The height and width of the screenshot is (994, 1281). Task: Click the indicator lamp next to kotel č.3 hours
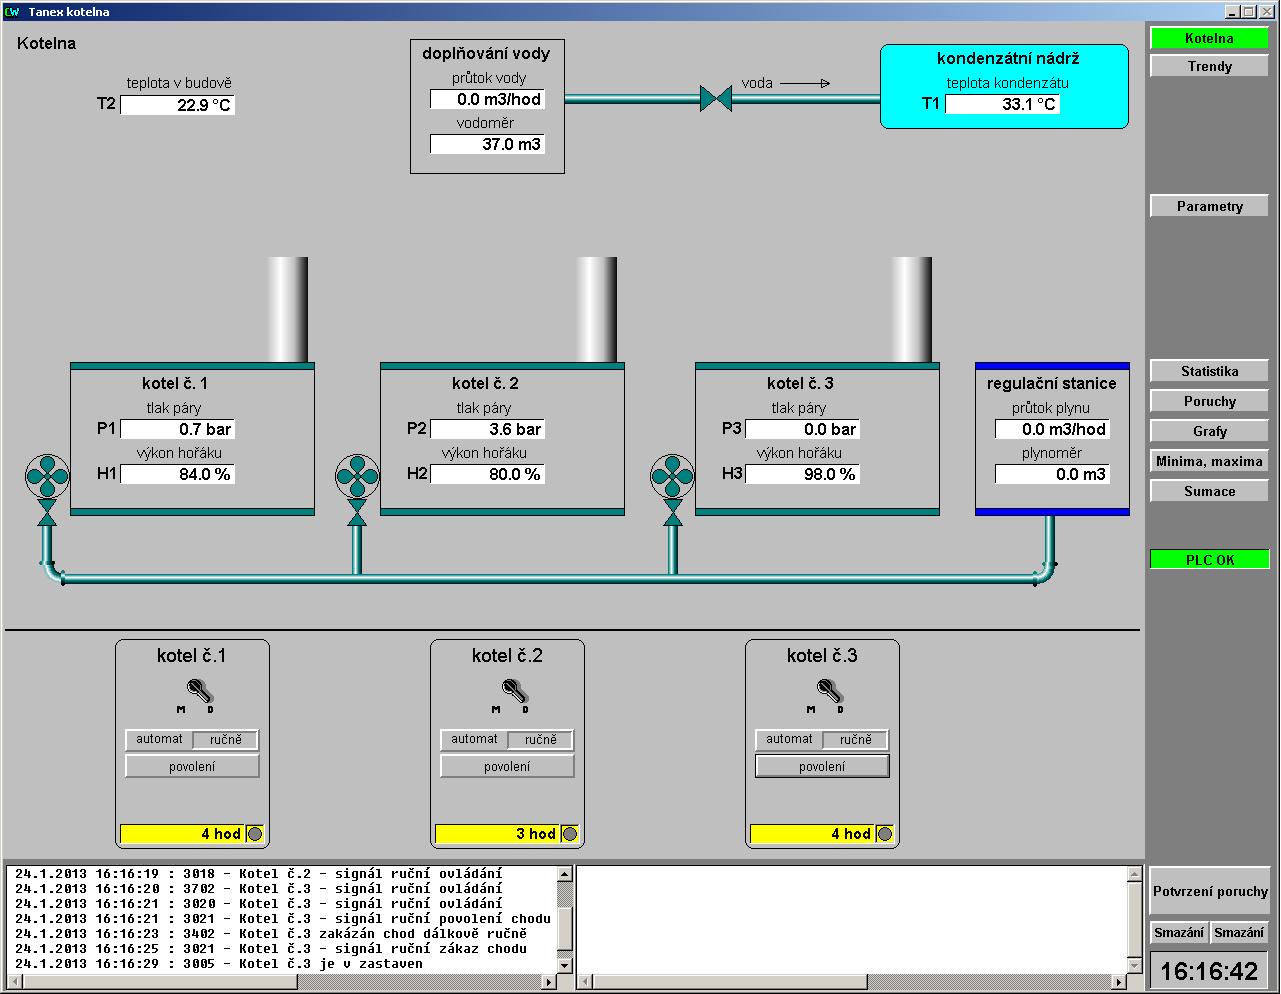click(x=885, y=834)
